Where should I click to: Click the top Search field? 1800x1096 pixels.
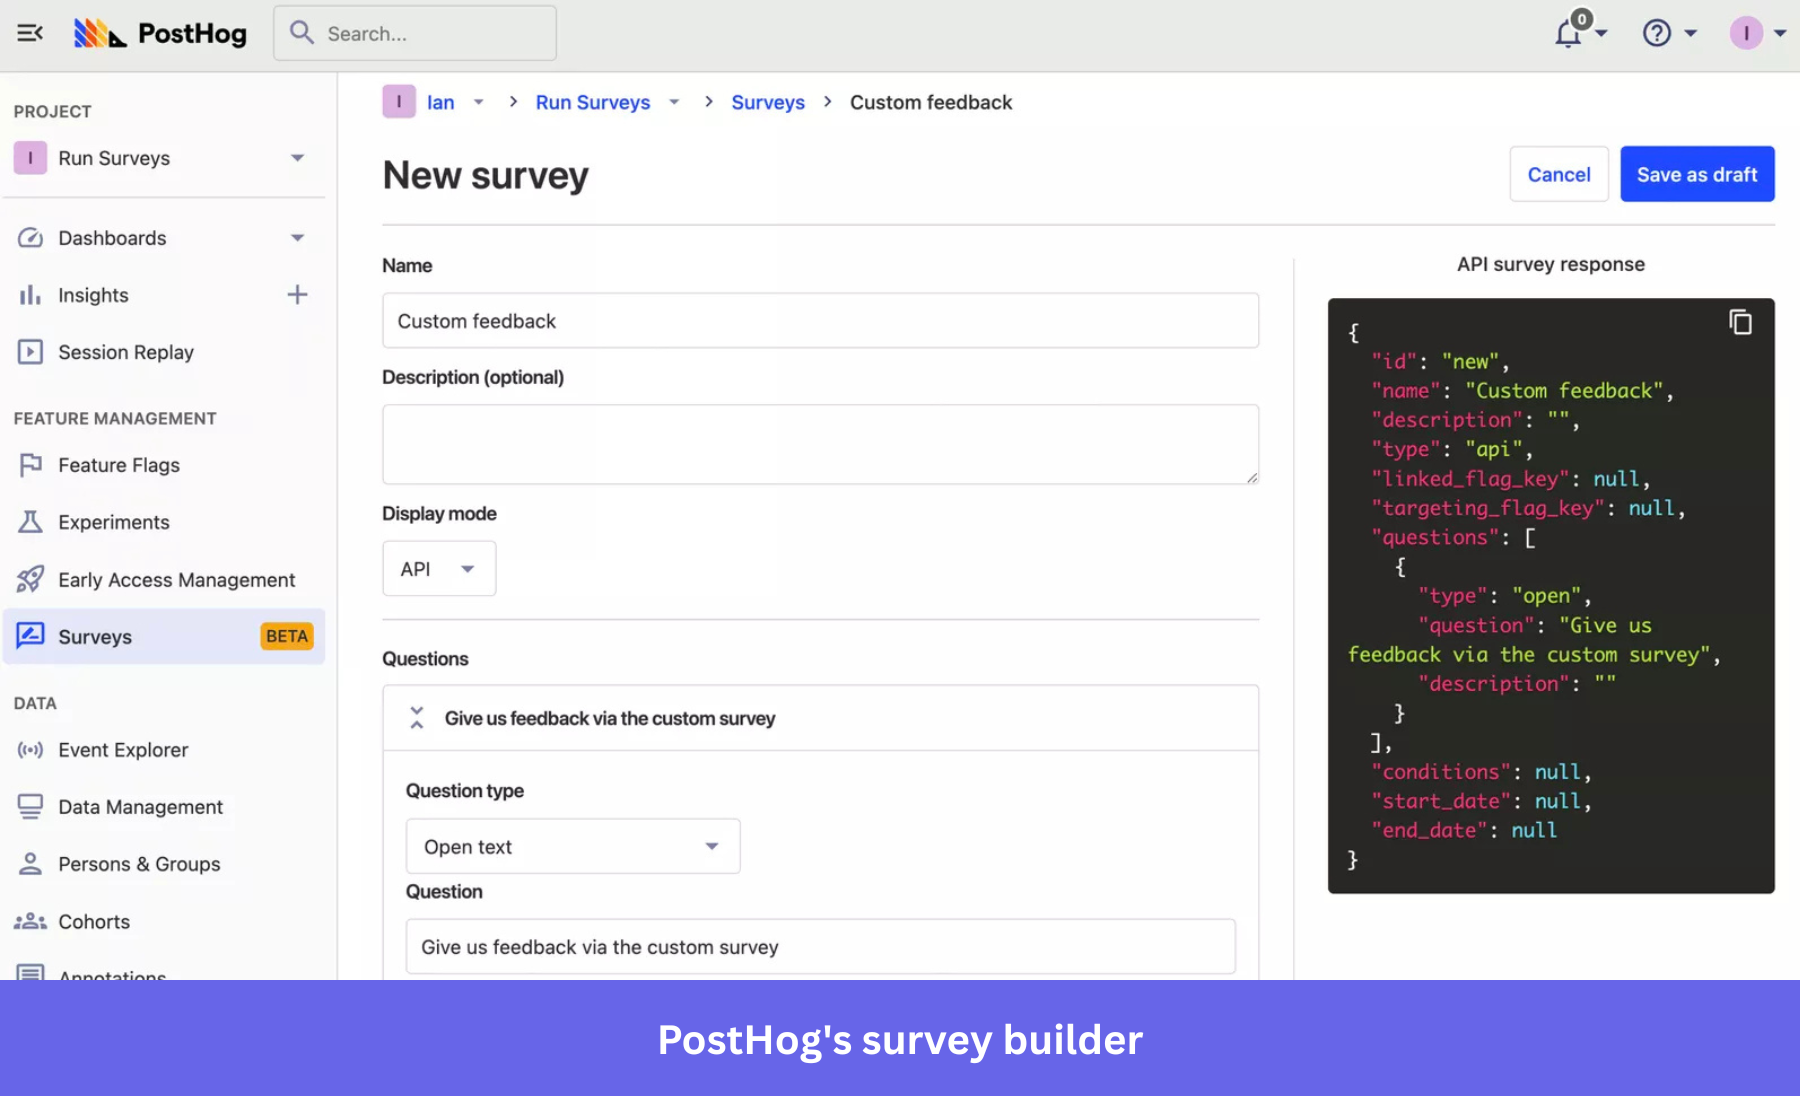coord(415,33)
